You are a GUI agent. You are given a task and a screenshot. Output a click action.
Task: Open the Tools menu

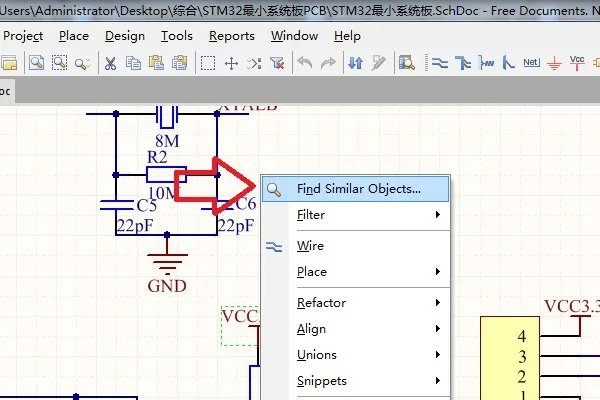(177, 36)
